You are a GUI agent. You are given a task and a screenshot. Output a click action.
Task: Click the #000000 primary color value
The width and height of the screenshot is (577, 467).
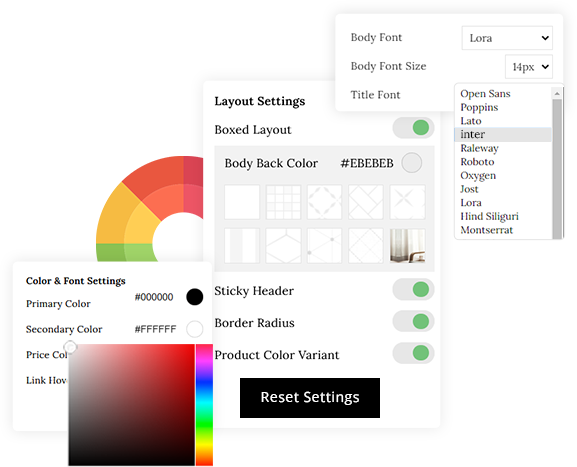click(154, 297)
